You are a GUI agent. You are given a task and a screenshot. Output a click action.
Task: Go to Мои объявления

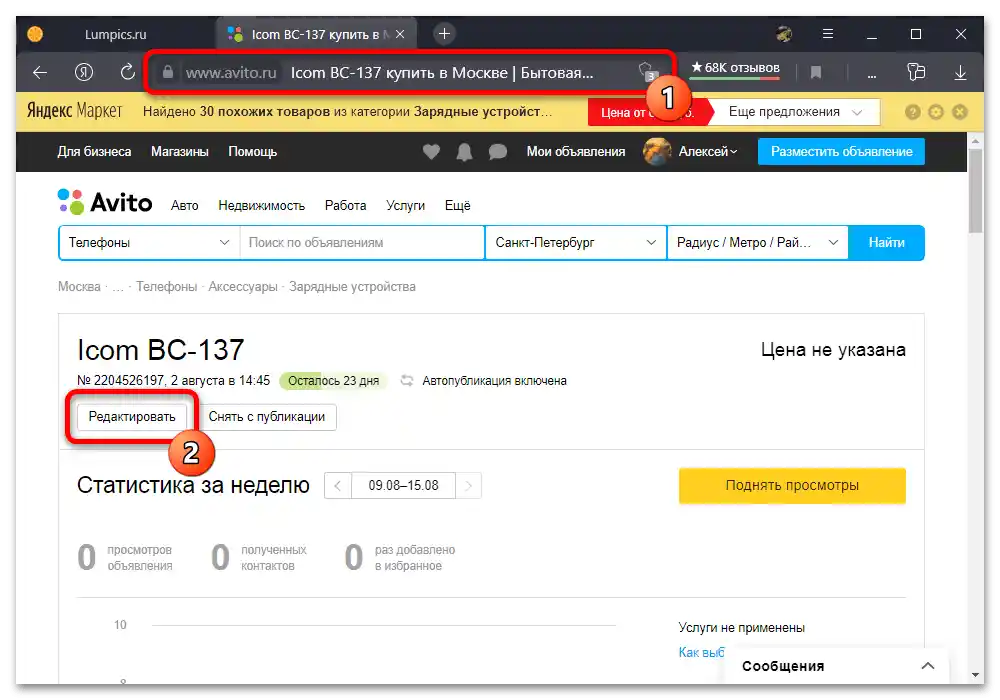click(x=576, y=152)
